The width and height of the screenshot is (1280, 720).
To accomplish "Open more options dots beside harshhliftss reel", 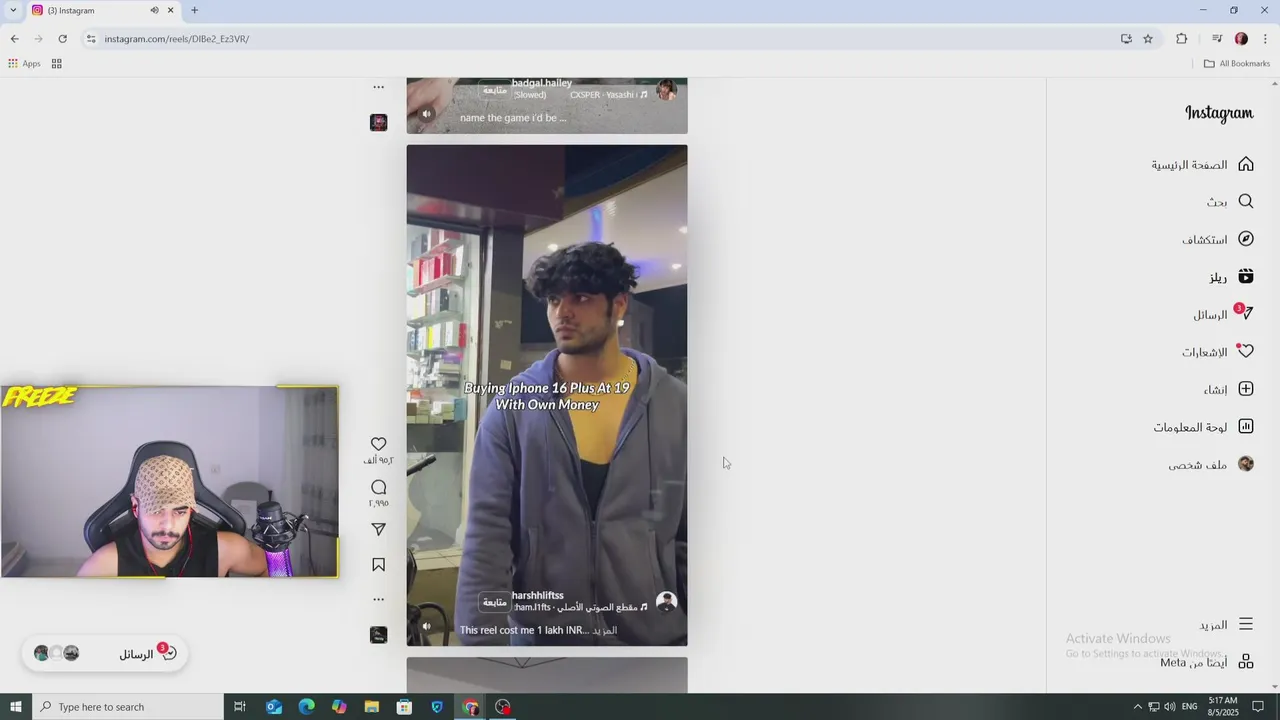I will pos(378,599).
